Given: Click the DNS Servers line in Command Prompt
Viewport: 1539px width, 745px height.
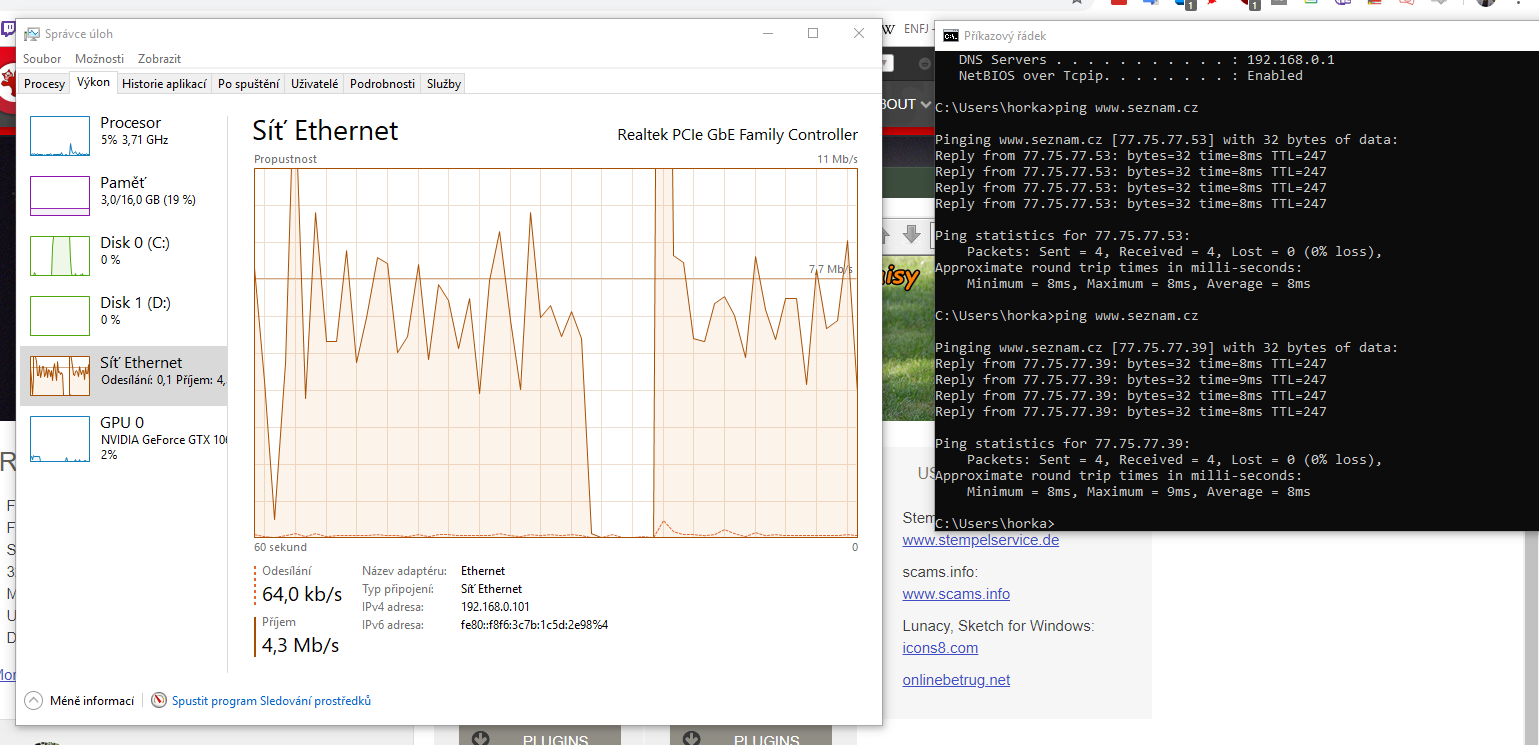Looking at the screenshot, I should (1146, 60).
